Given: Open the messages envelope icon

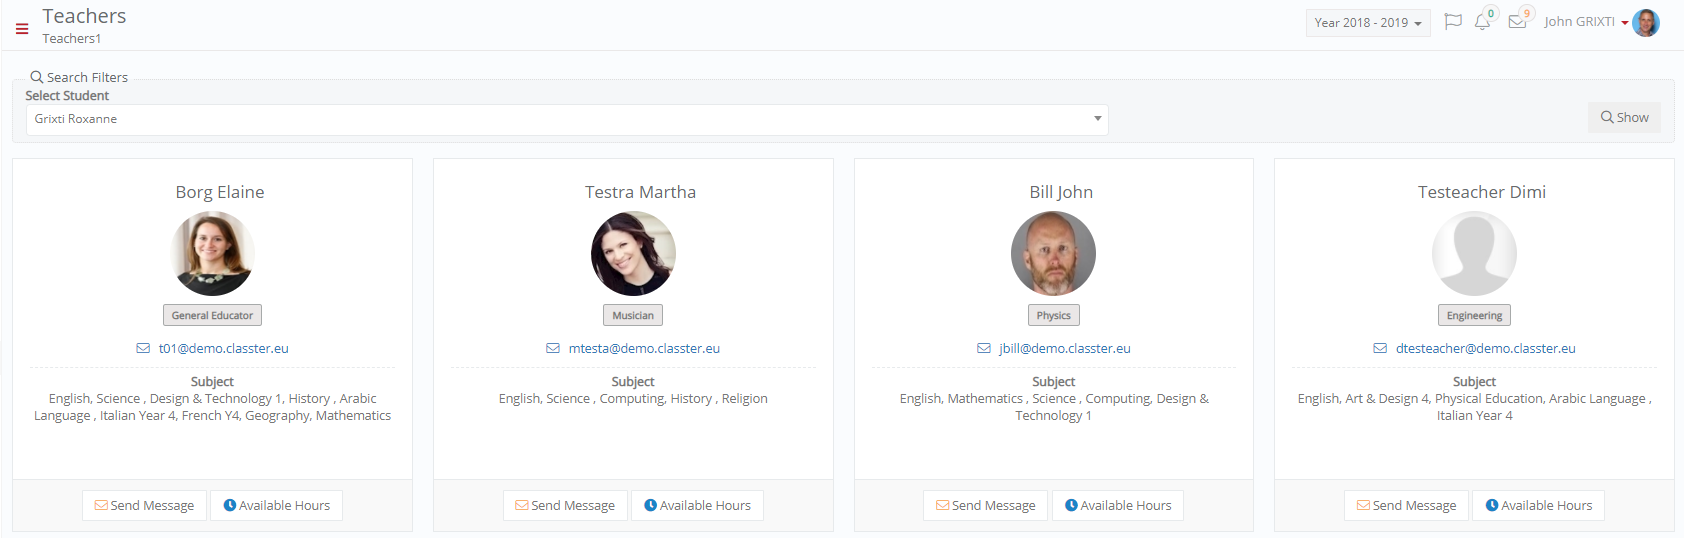Looking at the screenshot, I should point(1517,22).
